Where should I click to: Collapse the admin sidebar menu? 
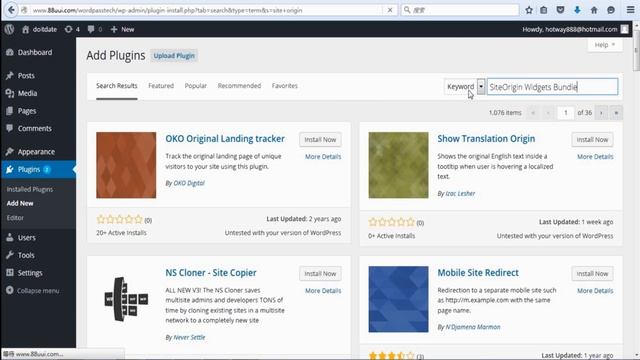click(x=33, y=291)
